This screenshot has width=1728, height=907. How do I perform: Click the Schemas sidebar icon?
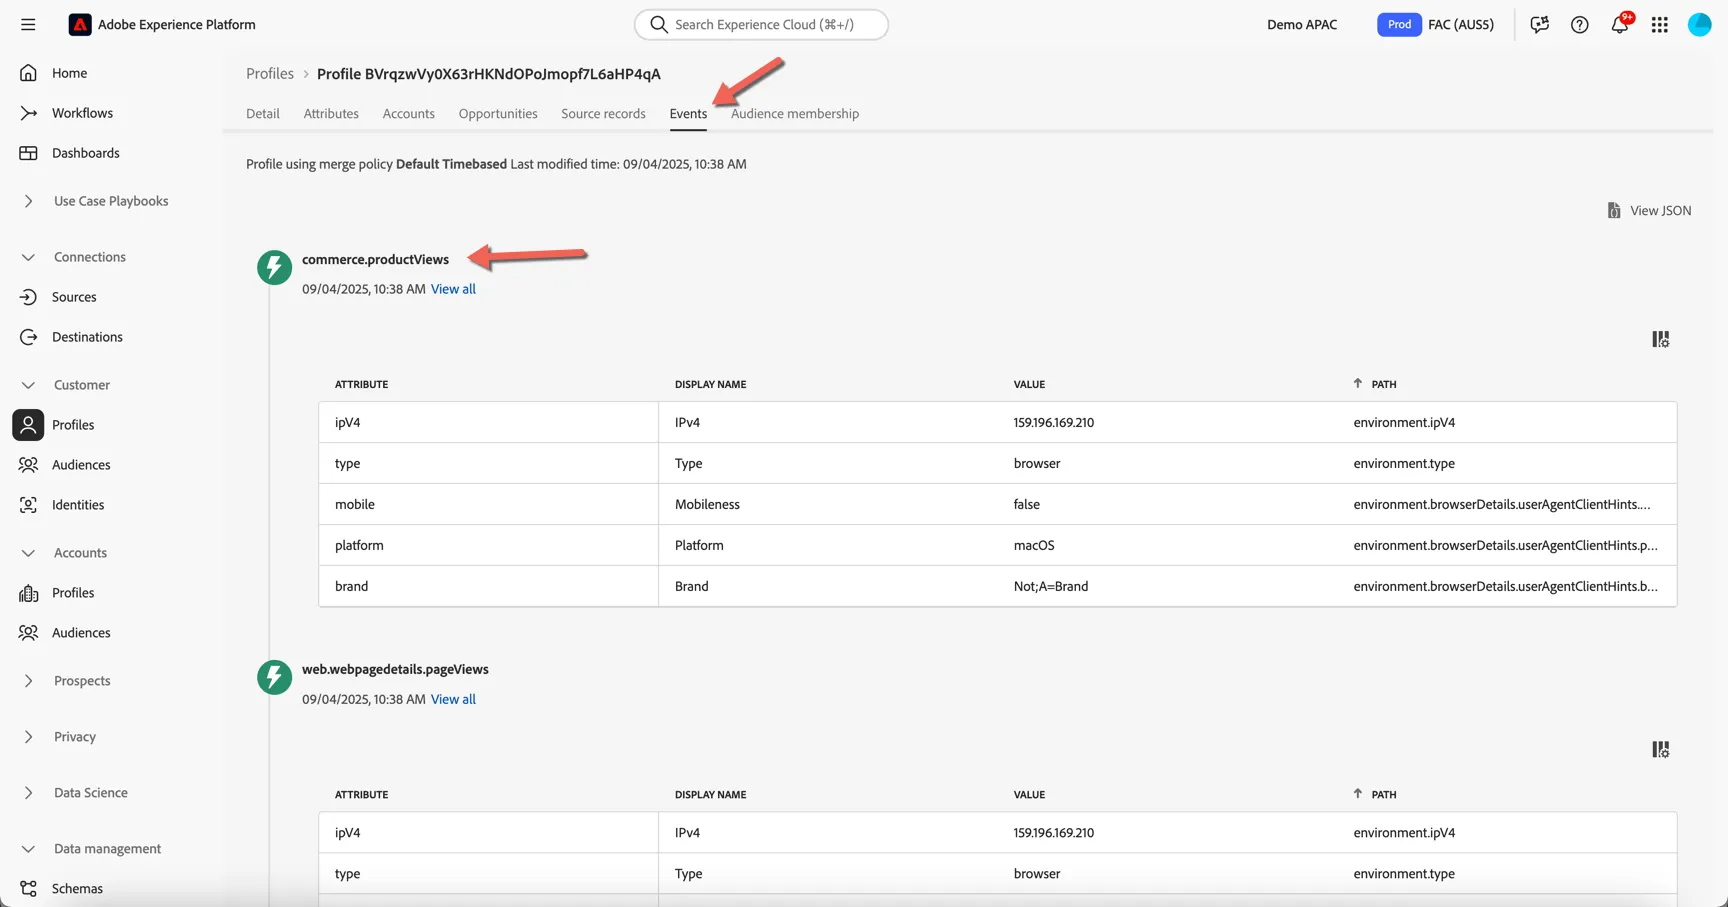click(x=28, y=888)
